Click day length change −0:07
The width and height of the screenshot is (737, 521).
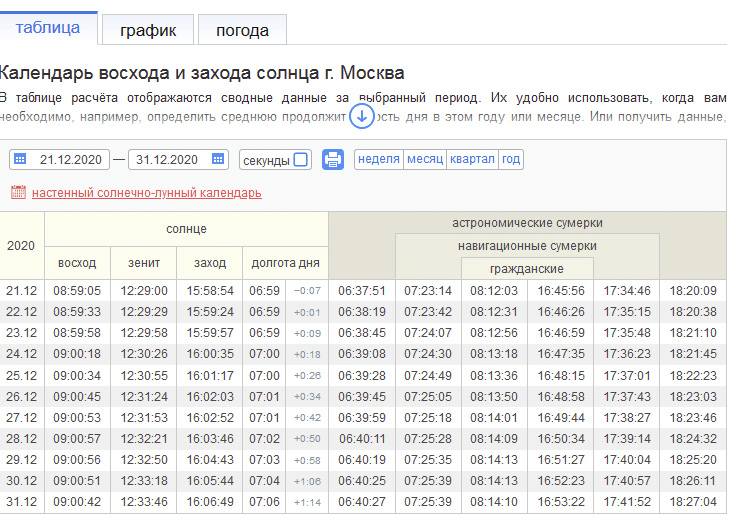pos(307,291)
